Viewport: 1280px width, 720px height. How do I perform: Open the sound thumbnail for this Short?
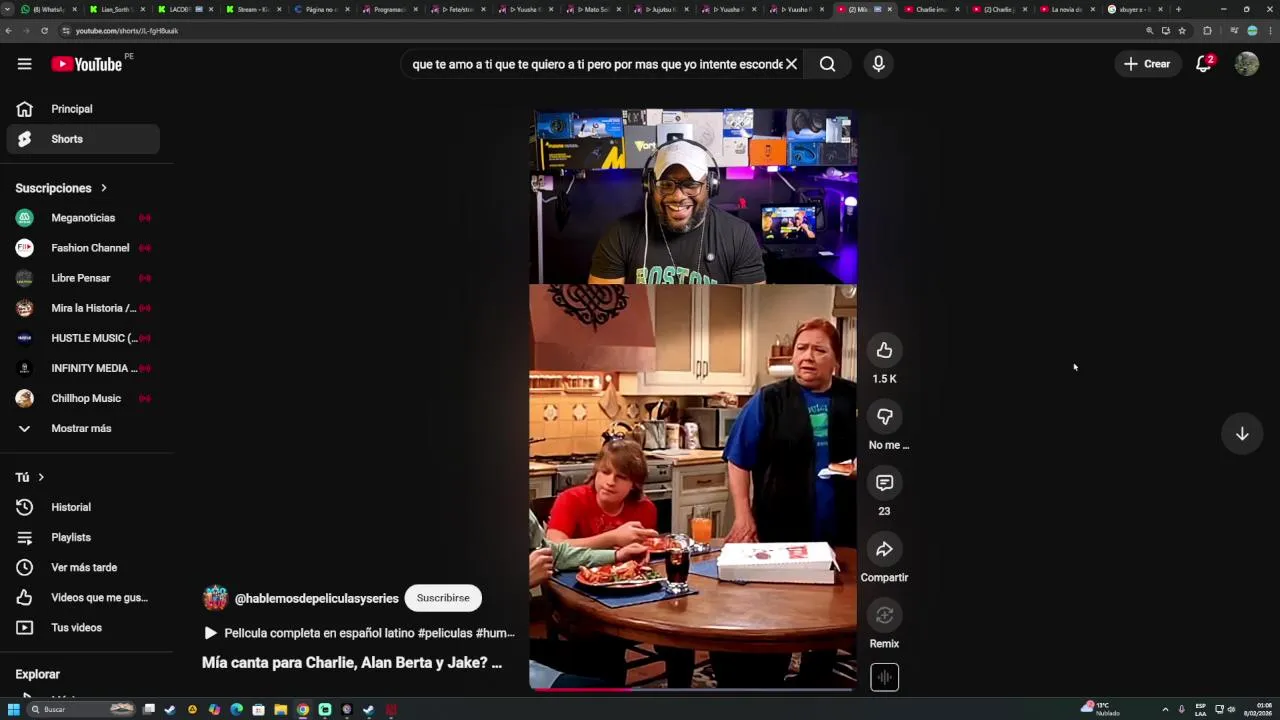pyautogui.click(x=884, y=677)
